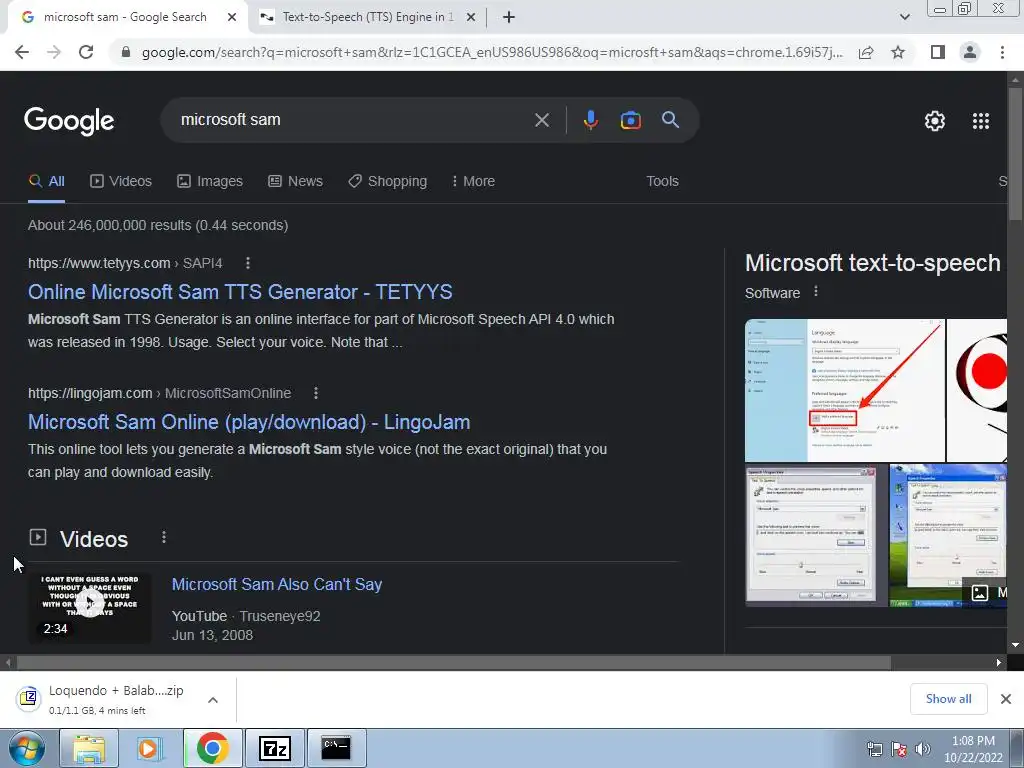The image size is (1024, 768).
Task: Click the address bar URL
Action: coord(491,52)
